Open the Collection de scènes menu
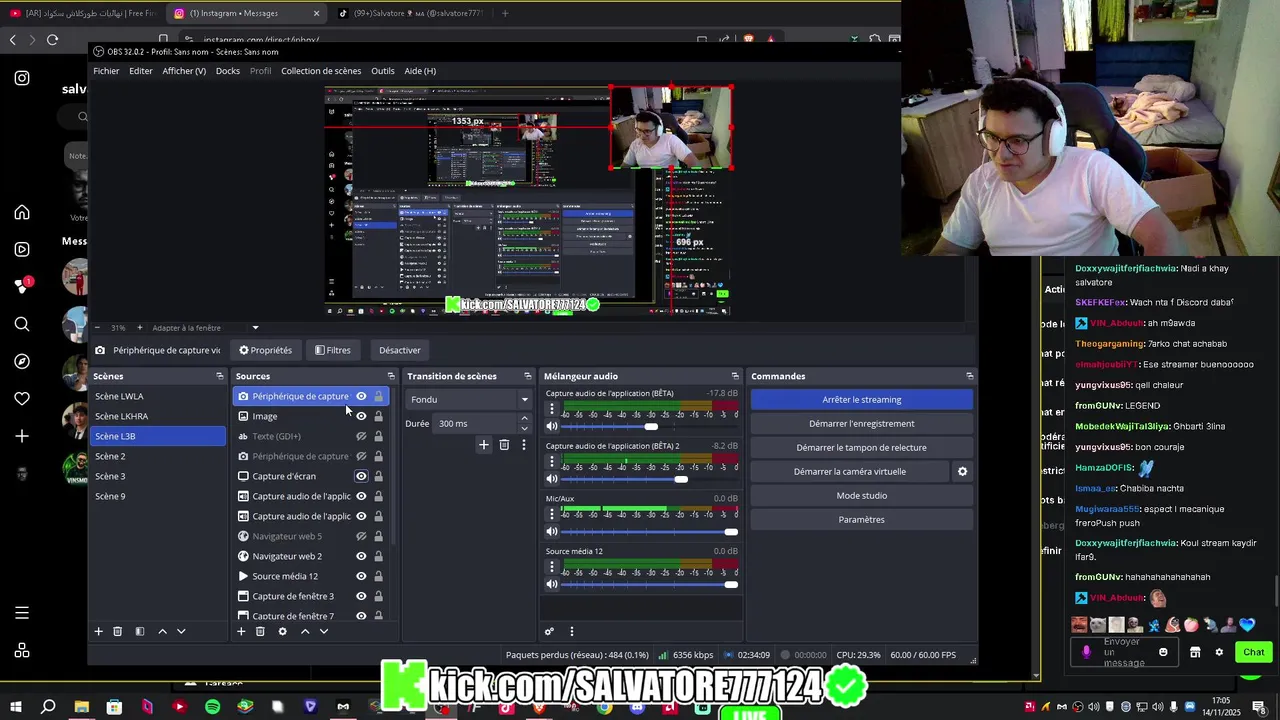Screen dimensions: 1280x720 tap(321, 71)
